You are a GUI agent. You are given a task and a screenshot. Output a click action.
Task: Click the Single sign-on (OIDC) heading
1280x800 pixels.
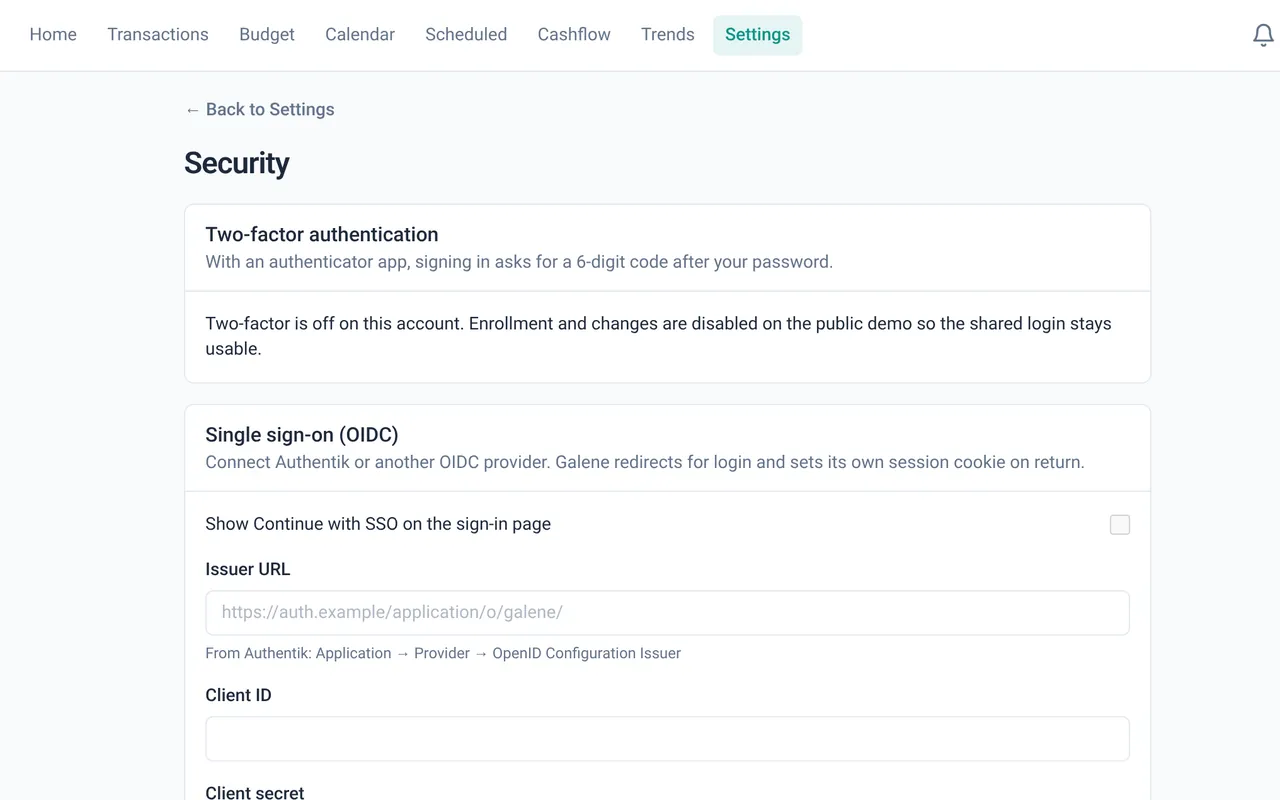[x=302, y=435]
